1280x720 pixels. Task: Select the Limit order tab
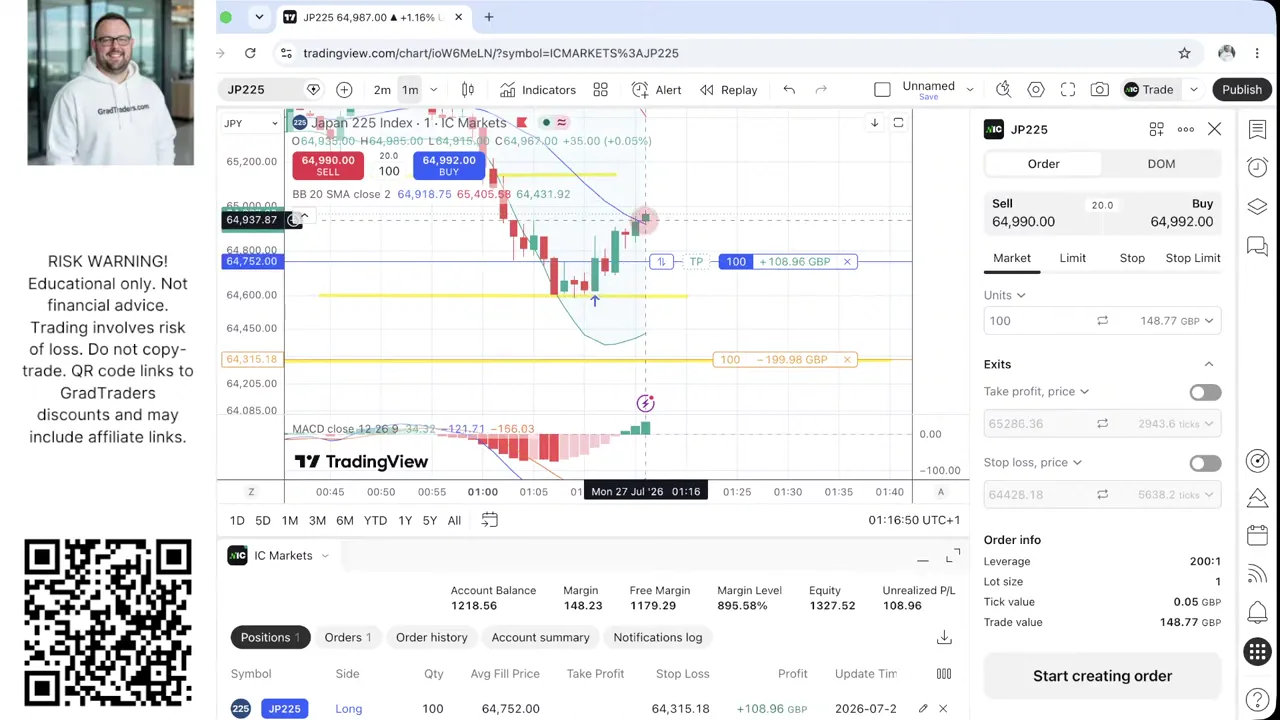coord(1072,258)
